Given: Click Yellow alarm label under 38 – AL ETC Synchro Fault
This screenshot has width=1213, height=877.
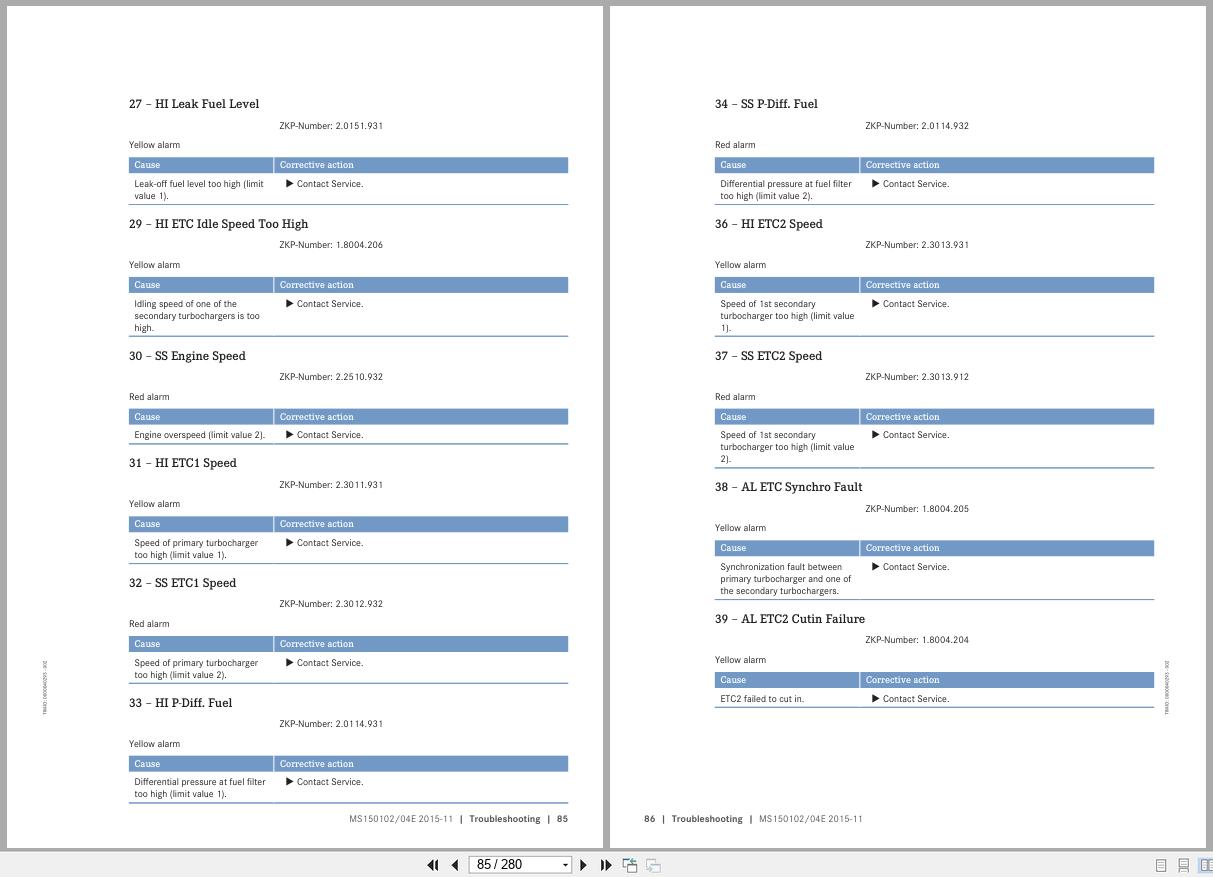Looking at the screenshot, I should 740,528.
